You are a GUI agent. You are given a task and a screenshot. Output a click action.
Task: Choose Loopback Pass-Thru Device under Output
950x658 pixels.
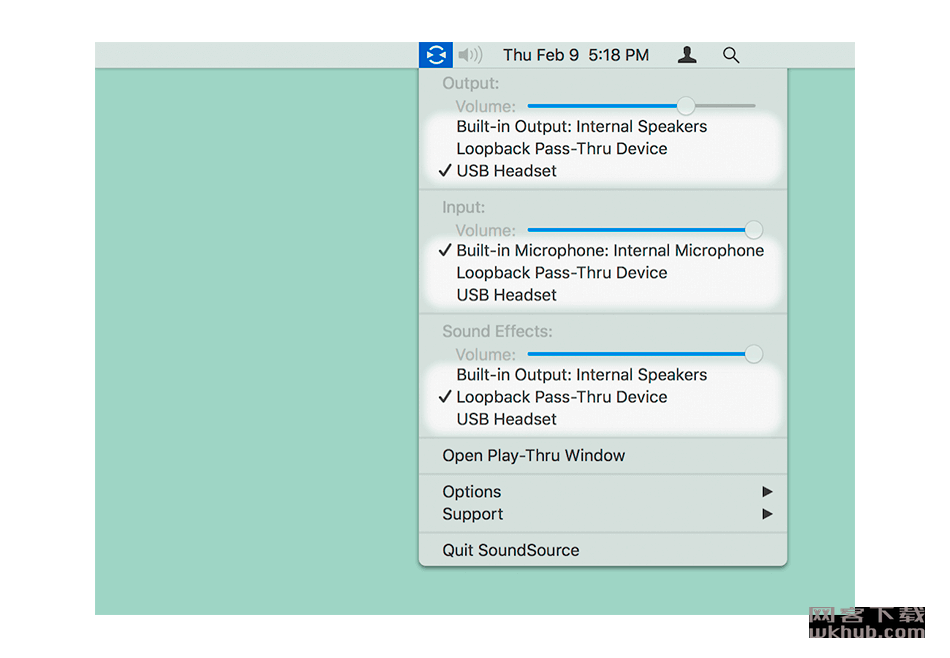(x=603, y=149)
